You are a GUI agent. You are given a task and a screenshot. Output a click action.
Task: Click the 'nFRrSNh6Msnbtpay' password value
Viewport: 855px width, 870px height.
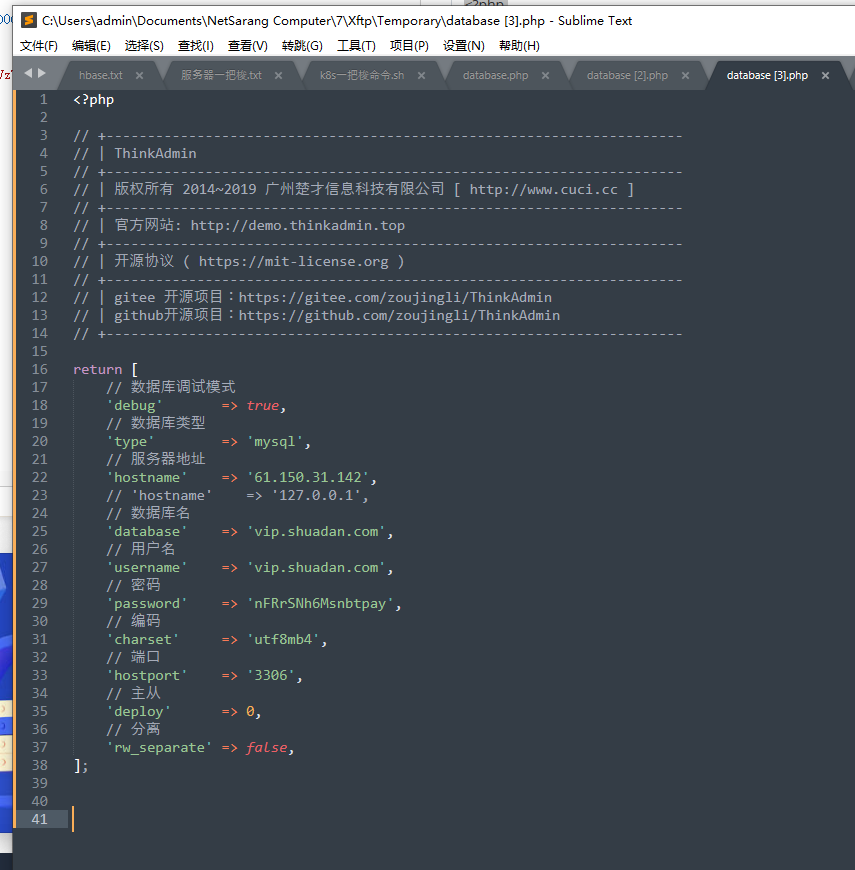(x=320, y=604)
